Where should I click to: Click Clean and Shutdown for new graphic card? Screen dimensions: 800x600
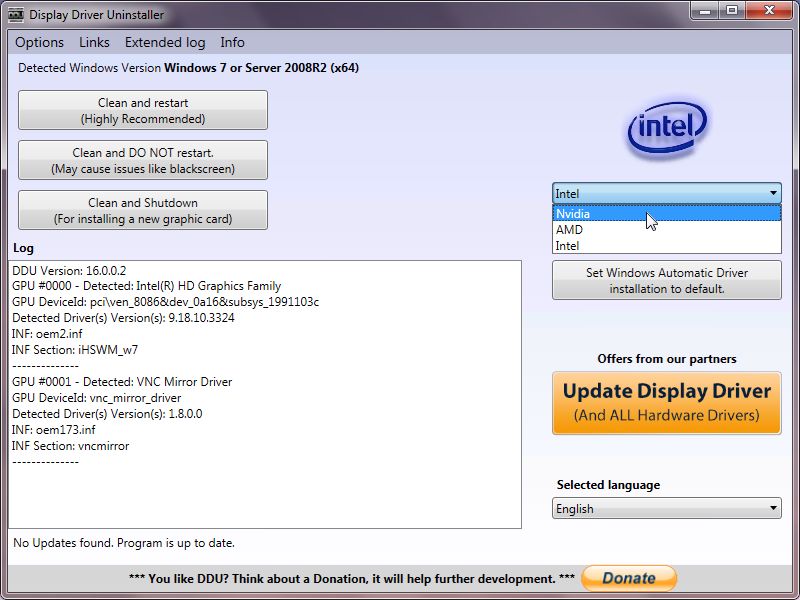click(x=142, y=210)
